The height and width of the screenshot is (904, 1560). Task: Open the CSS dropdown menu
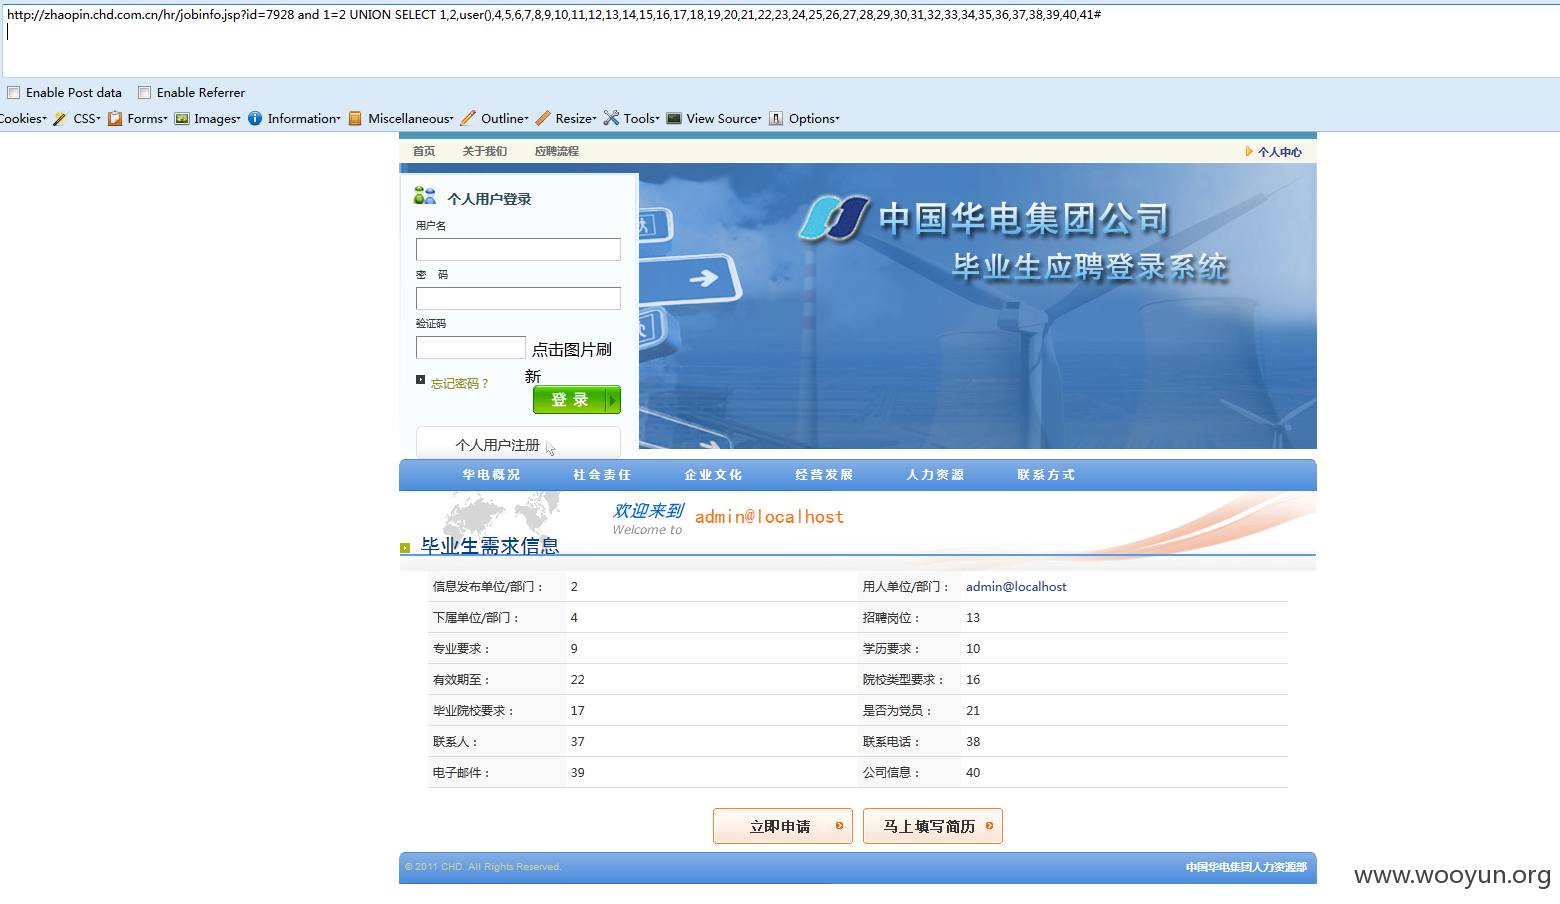(x=87, y=119)
